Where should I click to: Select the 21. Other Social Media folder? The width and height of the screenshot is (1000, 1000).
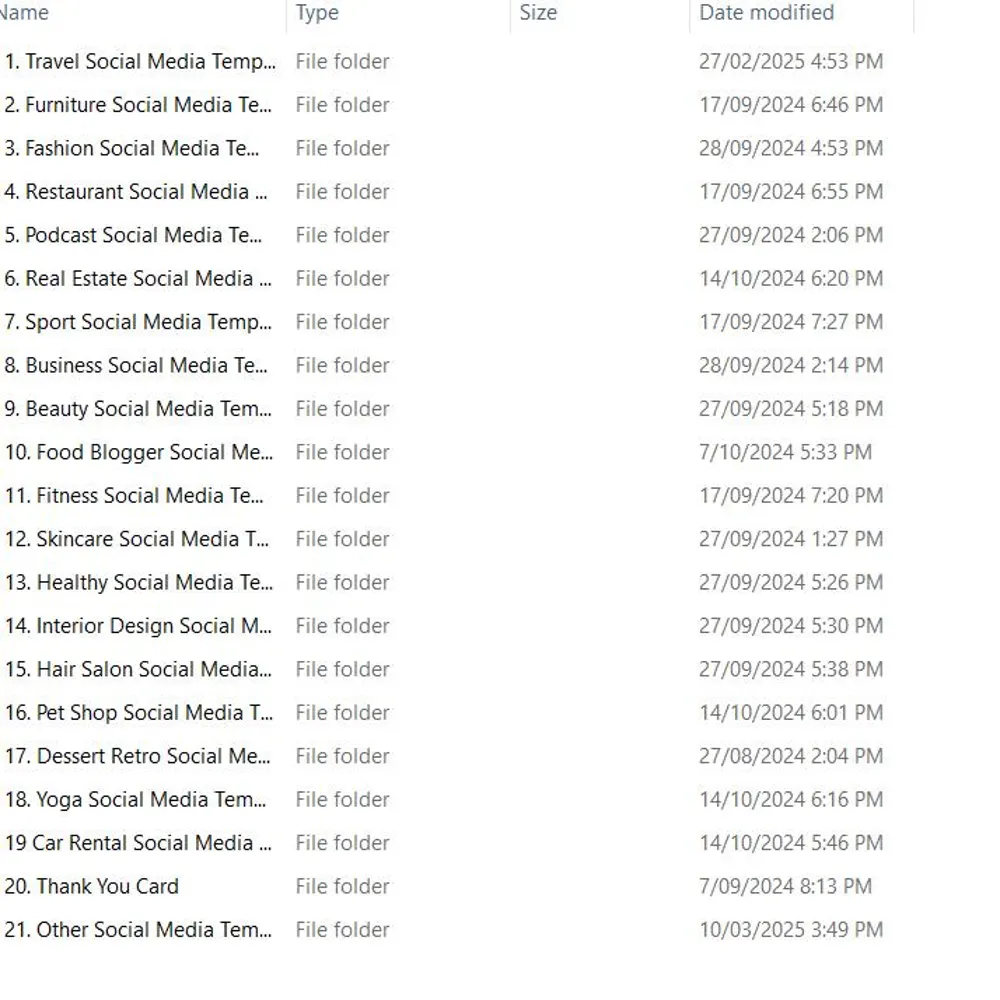[138, 930]
